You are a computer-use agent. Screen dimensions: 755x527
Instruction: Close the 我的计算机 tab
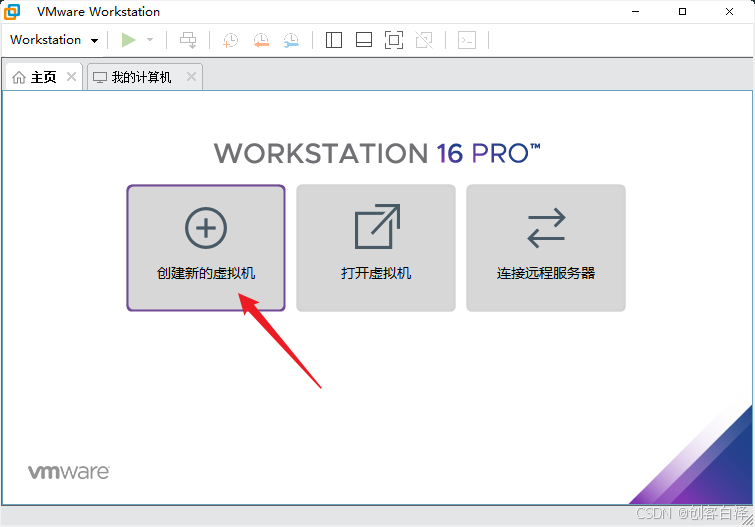click(x=191, y=76)
